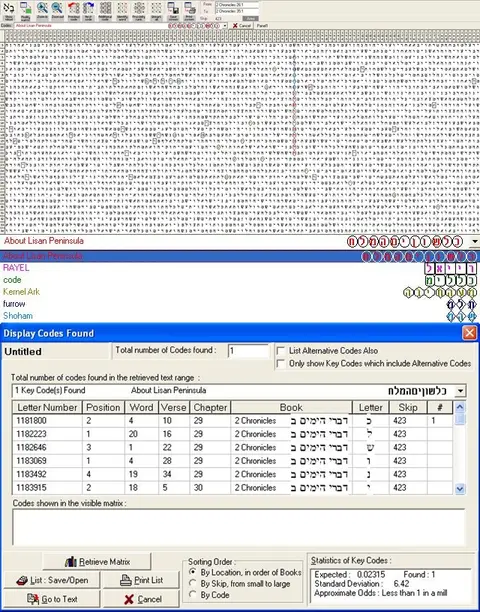The width and height of the screenshot is (480, 612).
Task: Select the Kernel Ark code row
Action: coord(240,292)
